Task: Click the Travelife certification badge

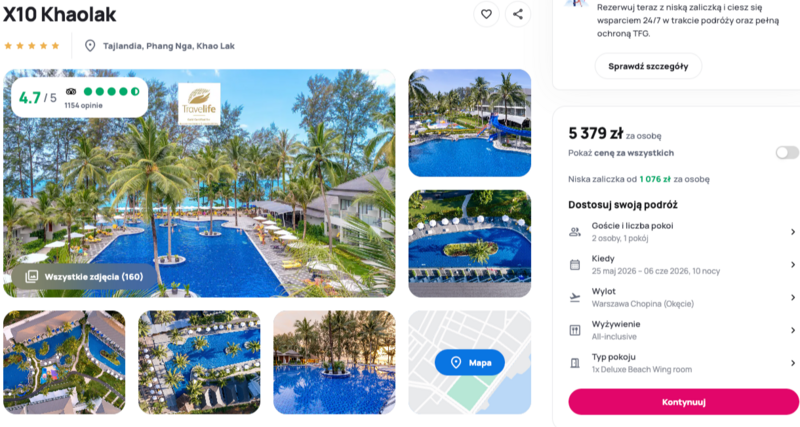Action: [199, 104]
